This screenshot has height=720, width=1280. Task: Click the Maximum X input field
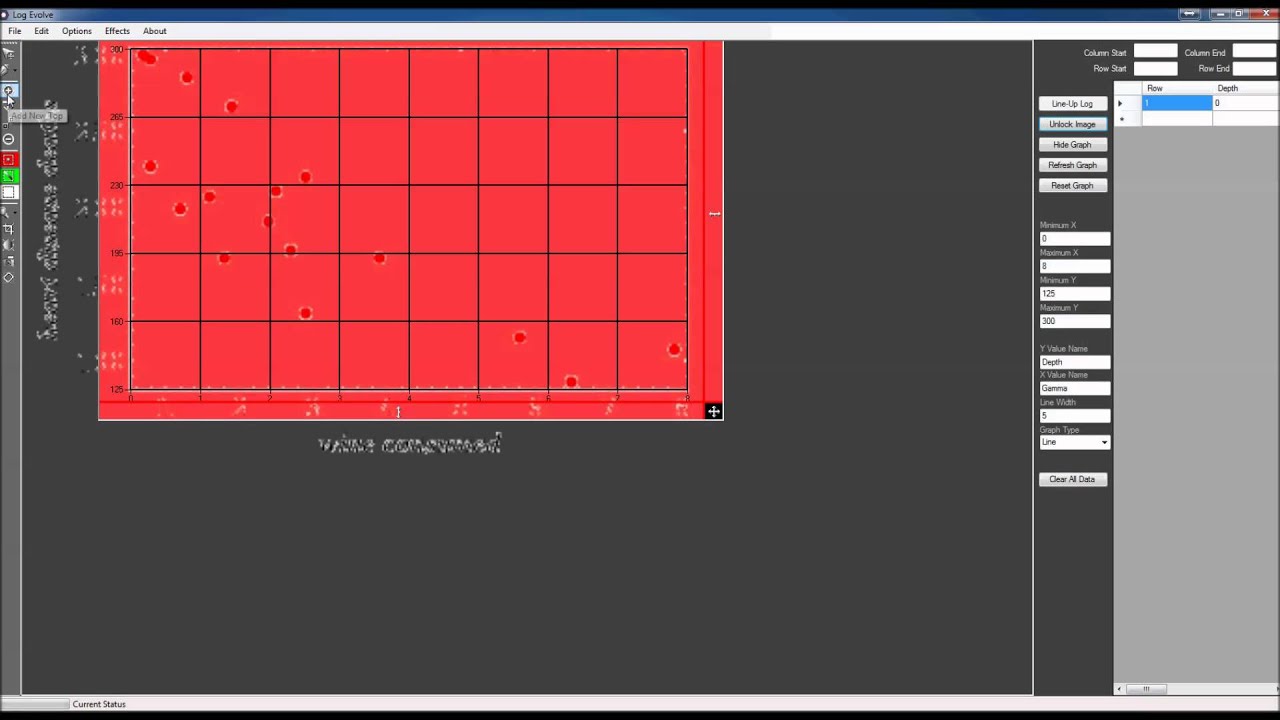click(x=1075, y=266)
